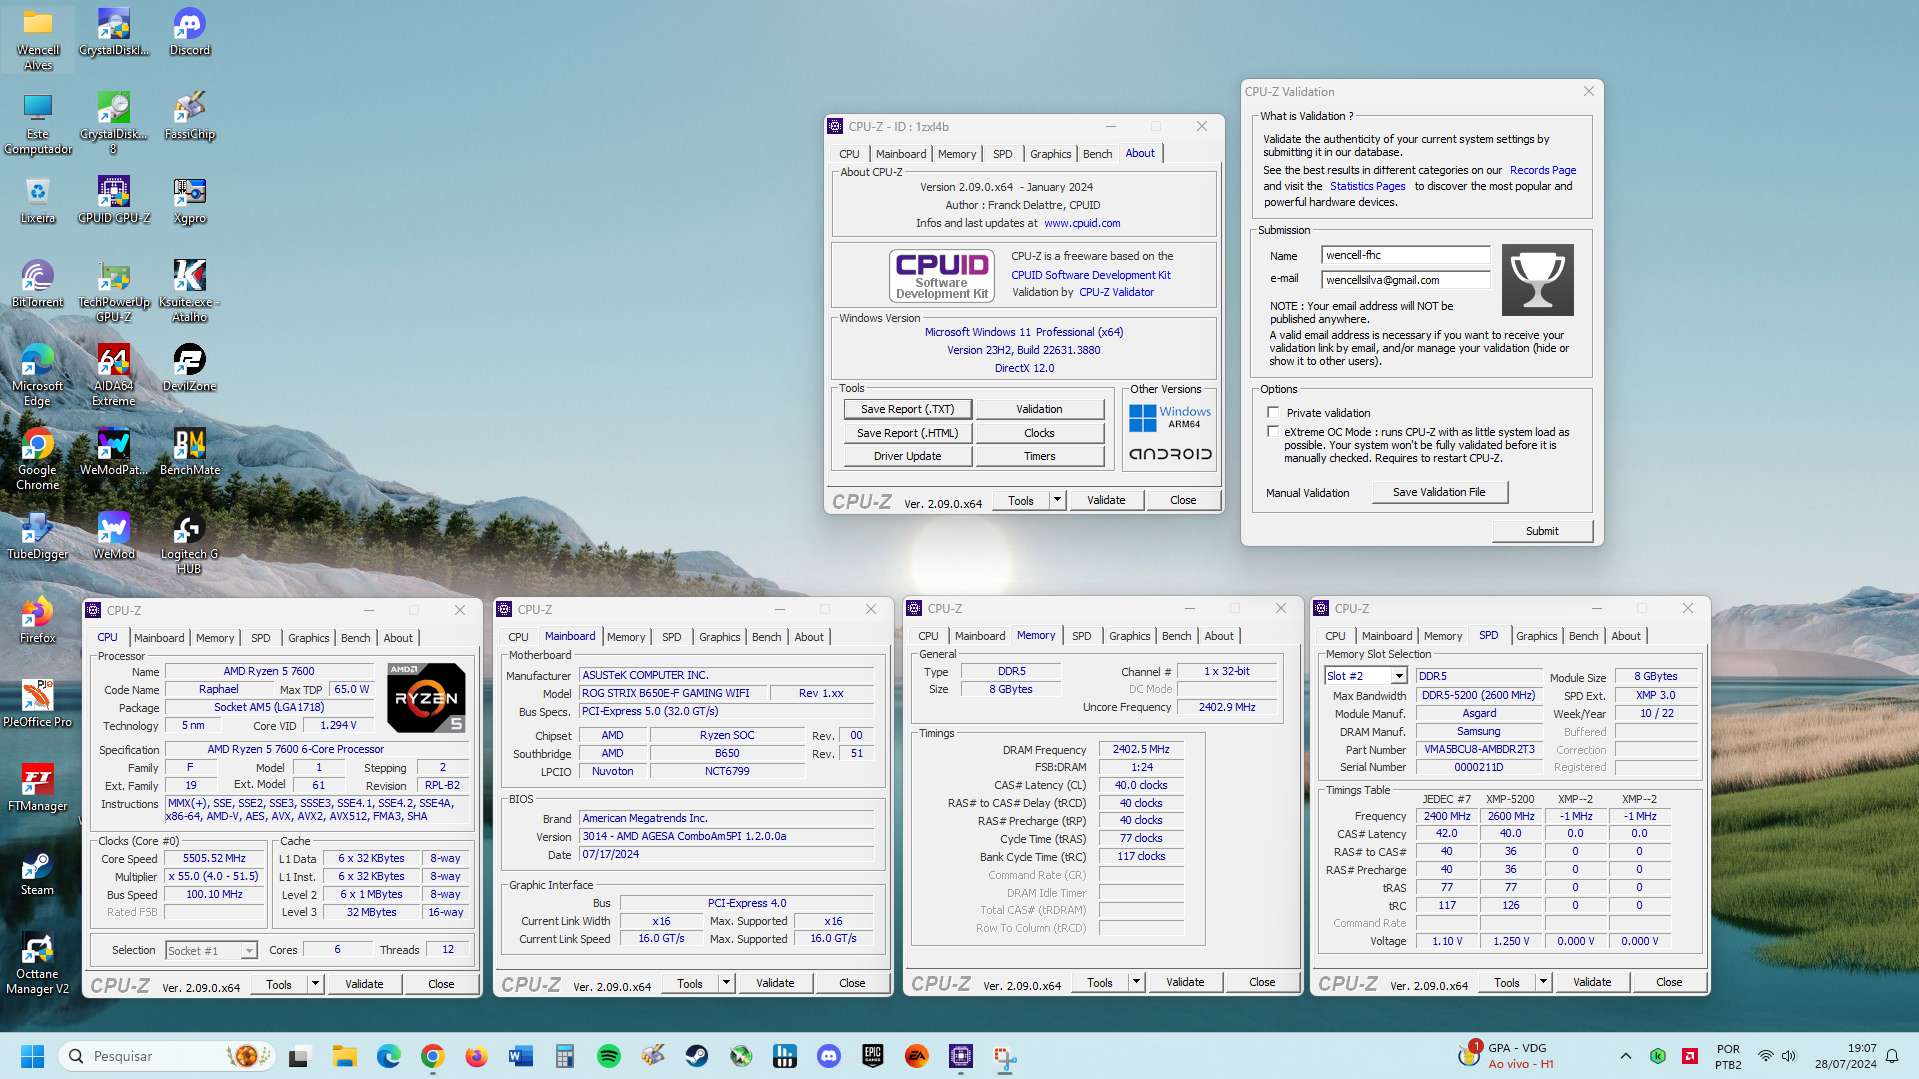
Task: Open the TechPowerUp GPU-Z desktop icon
Action: [114, 291]
